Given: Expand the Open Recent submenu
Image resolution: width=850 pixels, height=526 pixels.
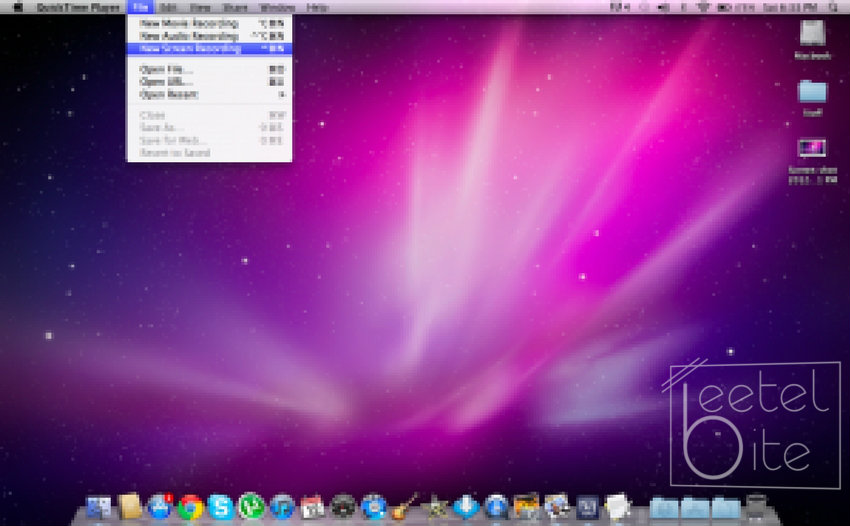Looking at the screenshot, I should 209,94.
